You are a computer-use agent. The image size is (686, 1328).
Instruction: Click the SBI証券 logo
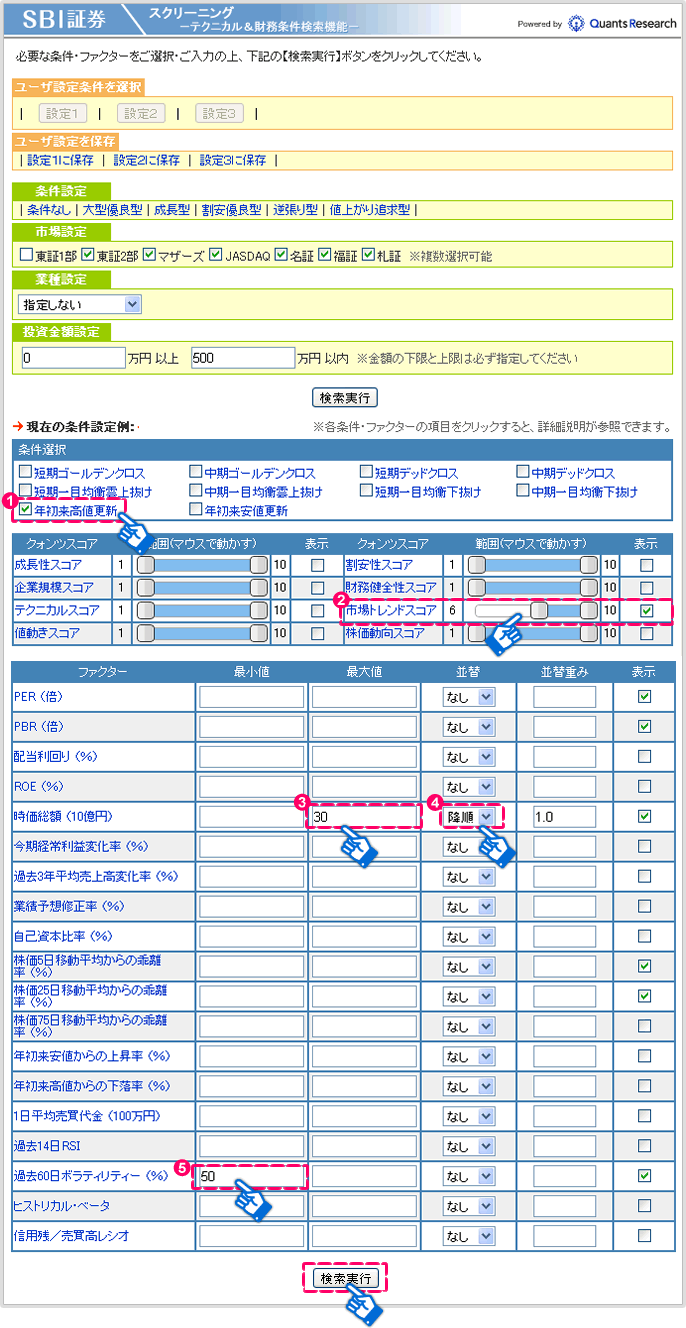point(63,21)
